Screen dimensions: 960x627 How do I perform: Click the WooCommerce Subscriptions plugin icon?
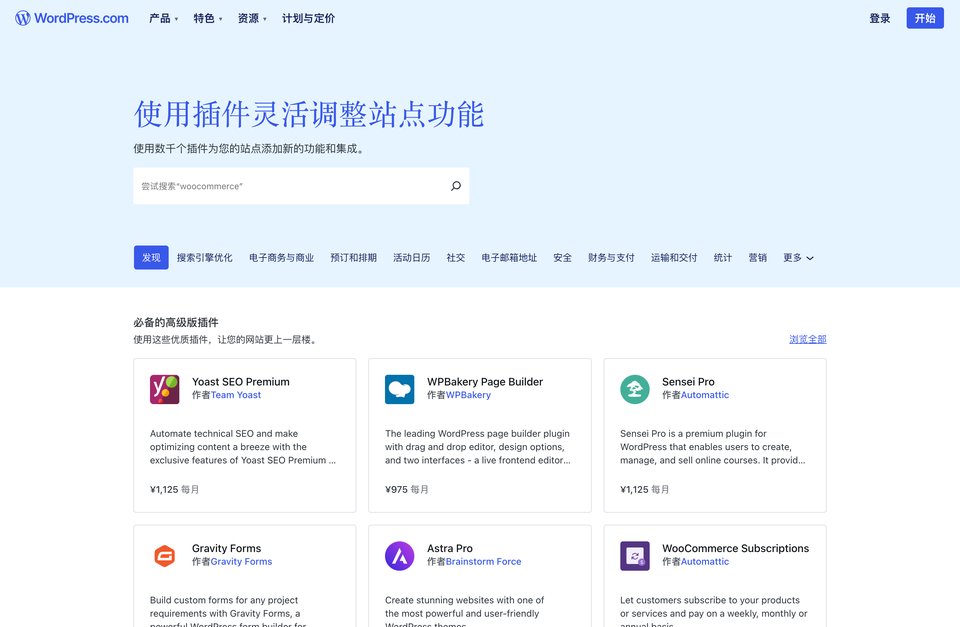[635, 556]
